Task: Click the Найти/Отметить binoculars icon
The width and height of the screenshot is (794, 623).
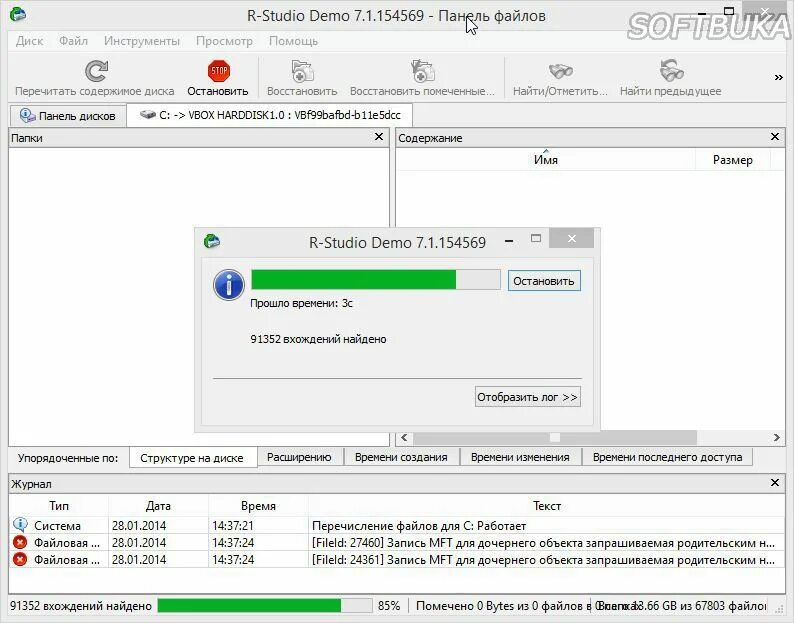Action: tap(561, 71)
